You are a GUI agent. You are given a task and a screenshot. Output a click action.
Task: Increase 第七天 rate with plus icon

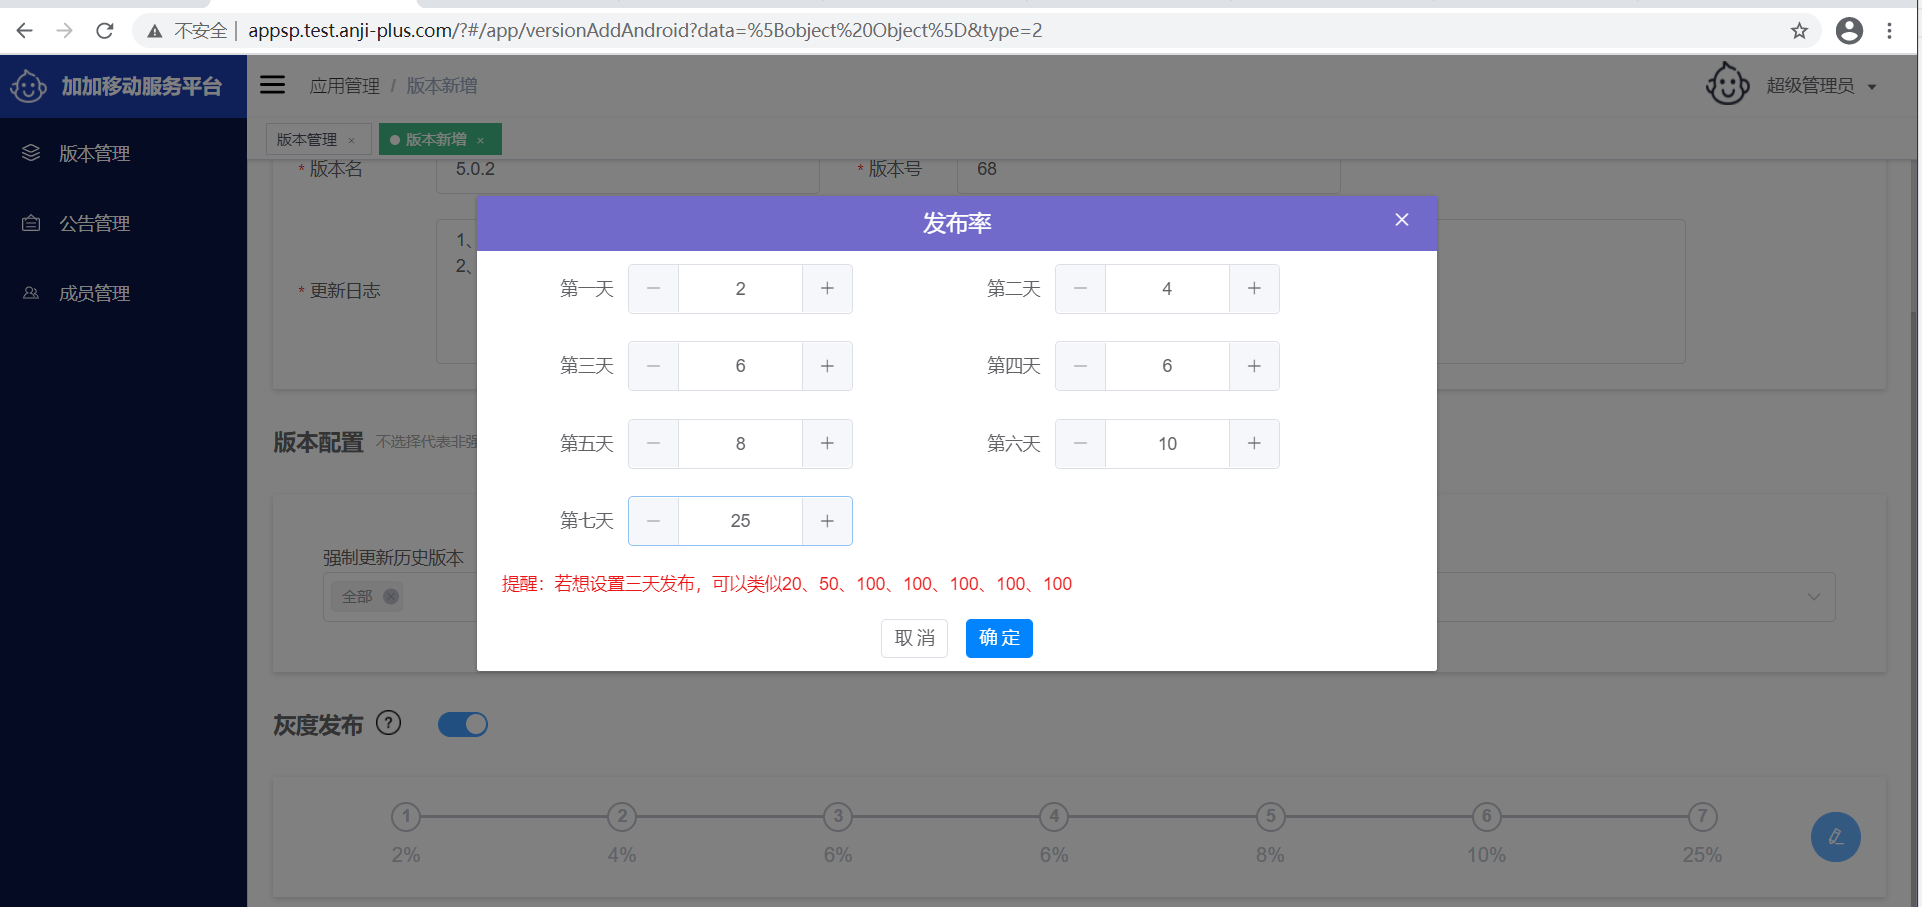pos(827,521)
